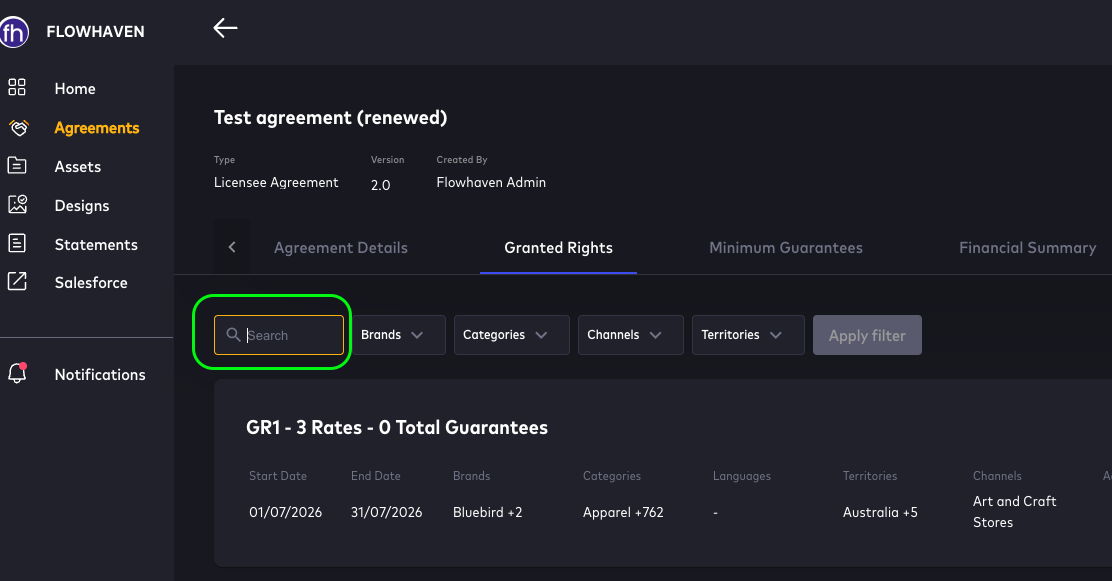
Task: Click the Apparel +762 categories value
Action: click(x=623, y=512)
